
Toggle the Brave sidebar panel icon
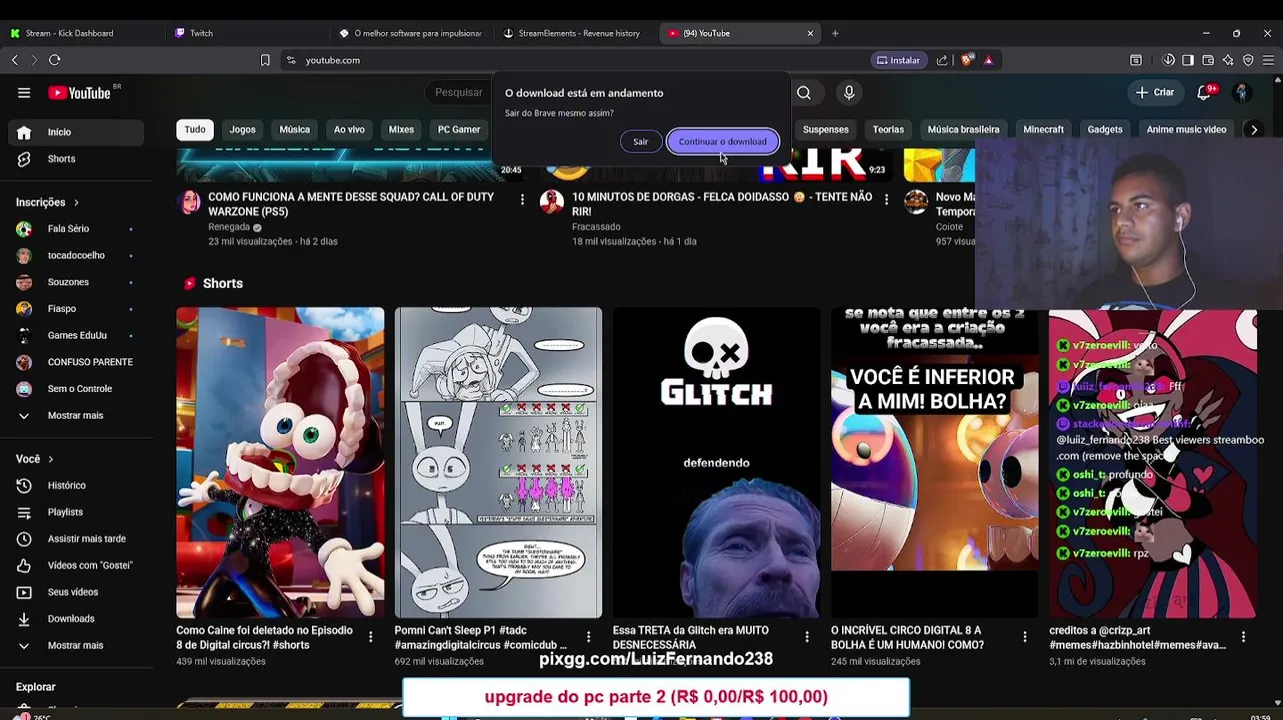[x=1188, y=60]
